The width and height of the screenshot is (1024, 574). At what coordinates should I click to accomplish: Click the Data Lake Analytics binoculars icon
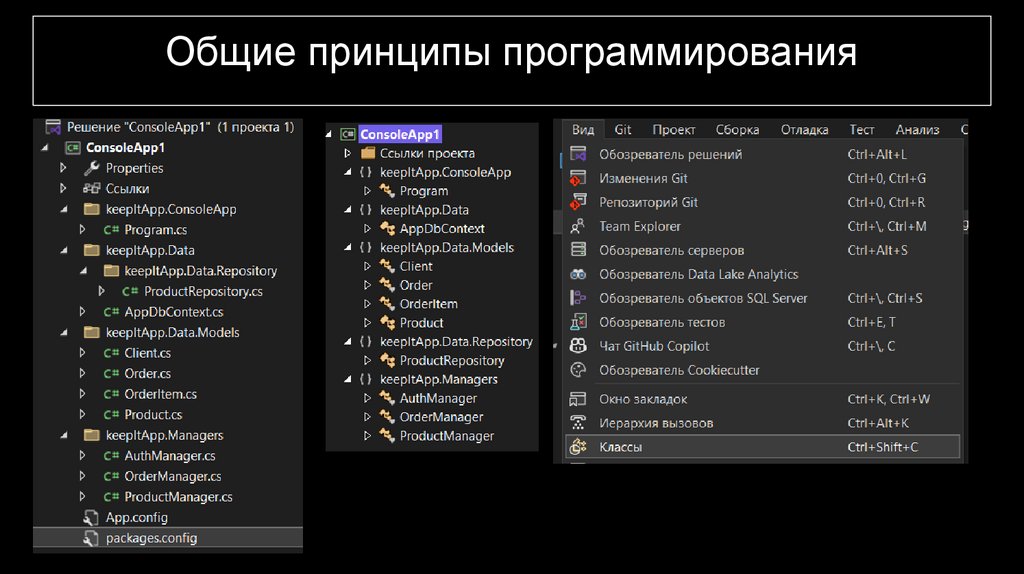(578, 274)
